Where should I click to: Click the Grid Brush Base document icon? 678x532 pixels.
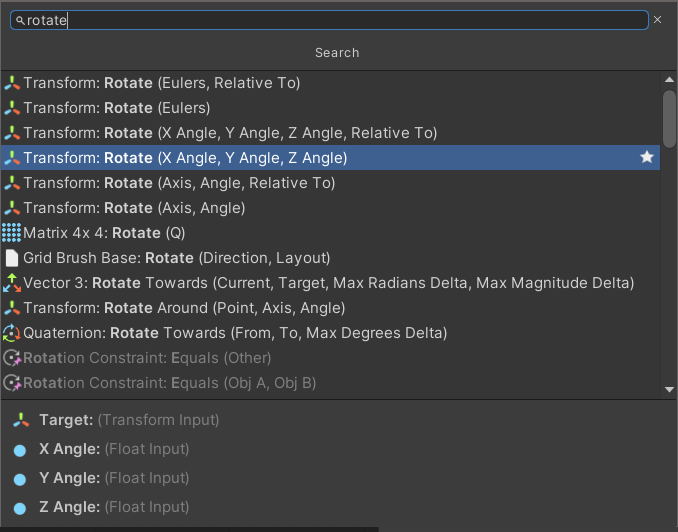point(12,258)
